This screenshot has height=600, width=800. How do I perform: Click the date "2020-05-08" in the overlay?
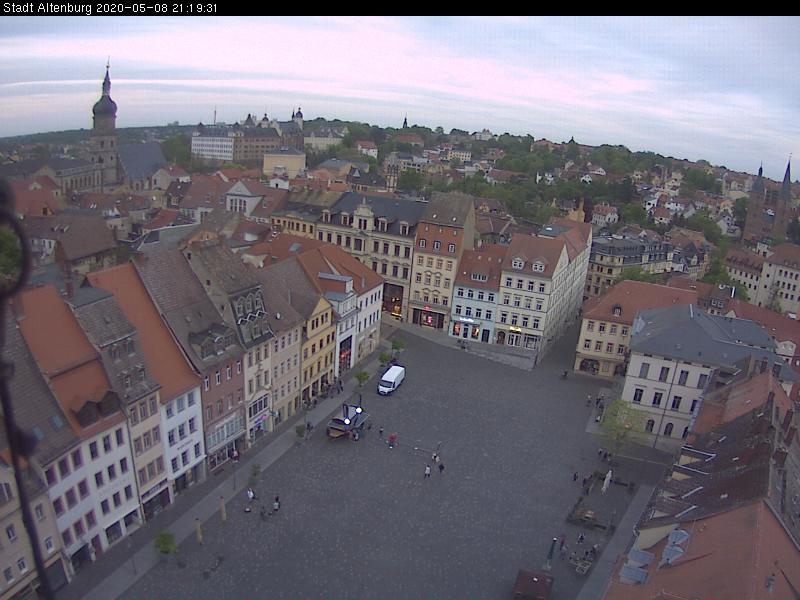[133, 8]
